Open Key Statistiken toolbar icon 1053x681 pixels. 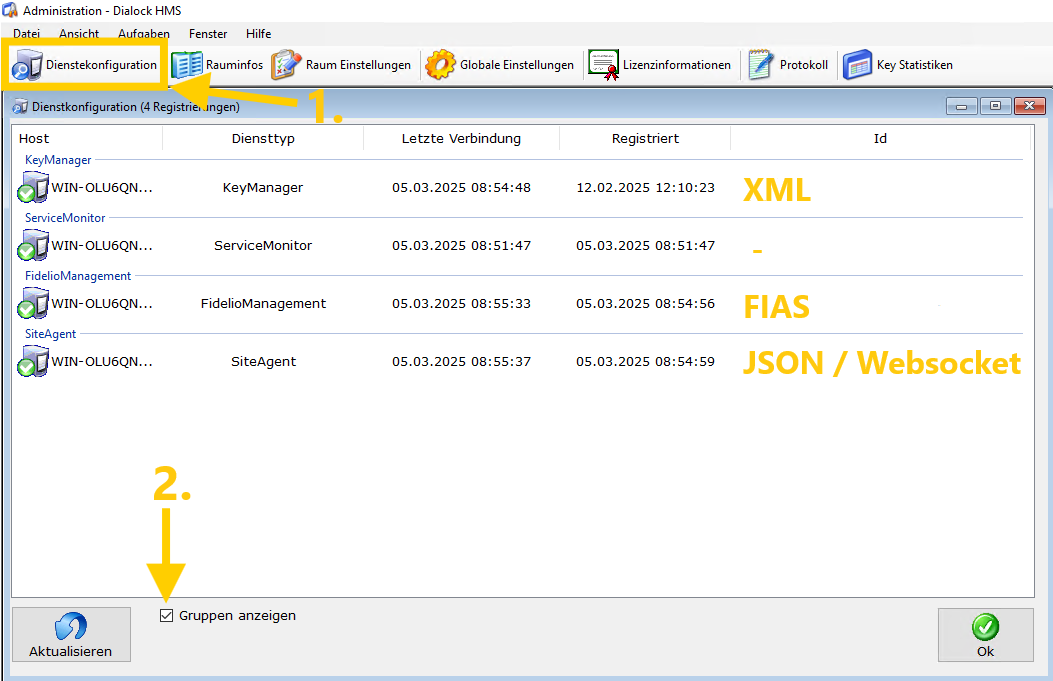(858, 65)
